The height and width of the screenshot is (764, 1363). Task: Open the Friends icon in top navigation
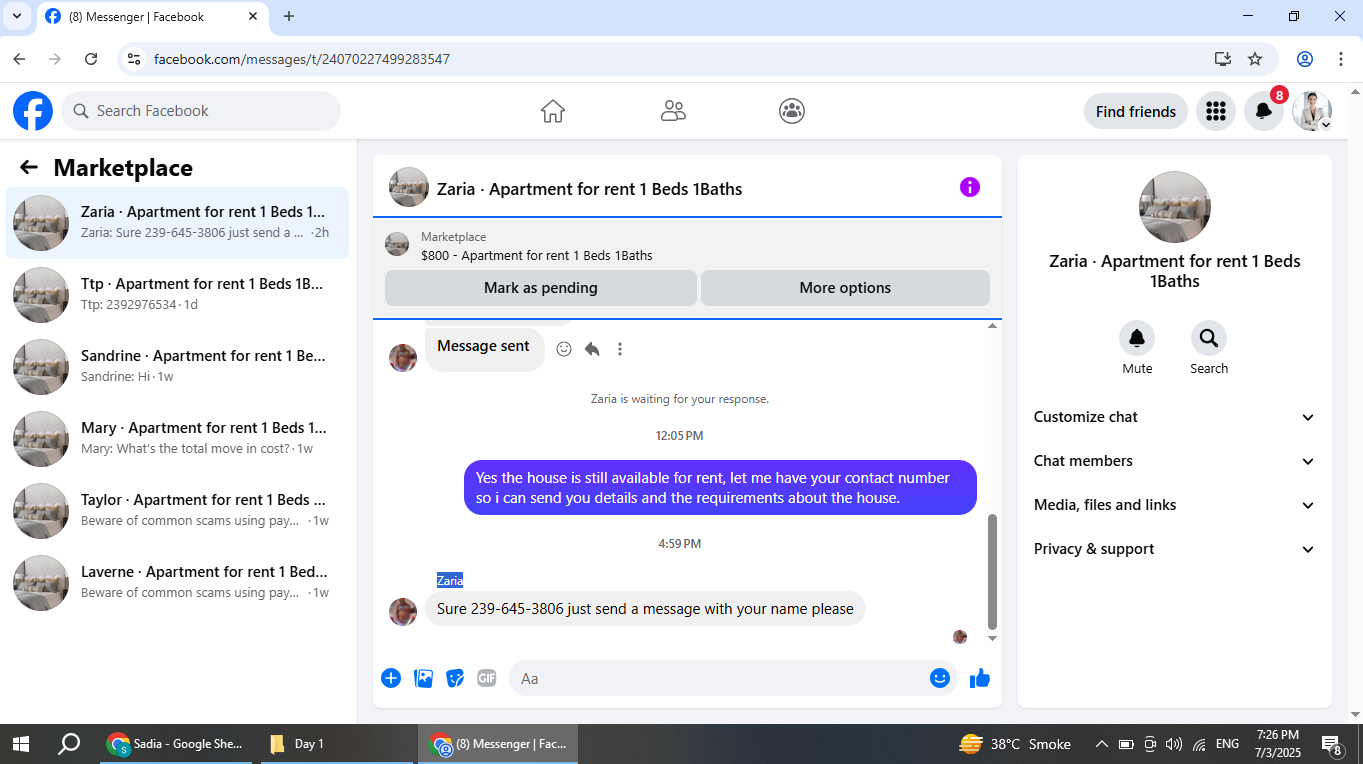click(x=673, y=111)
